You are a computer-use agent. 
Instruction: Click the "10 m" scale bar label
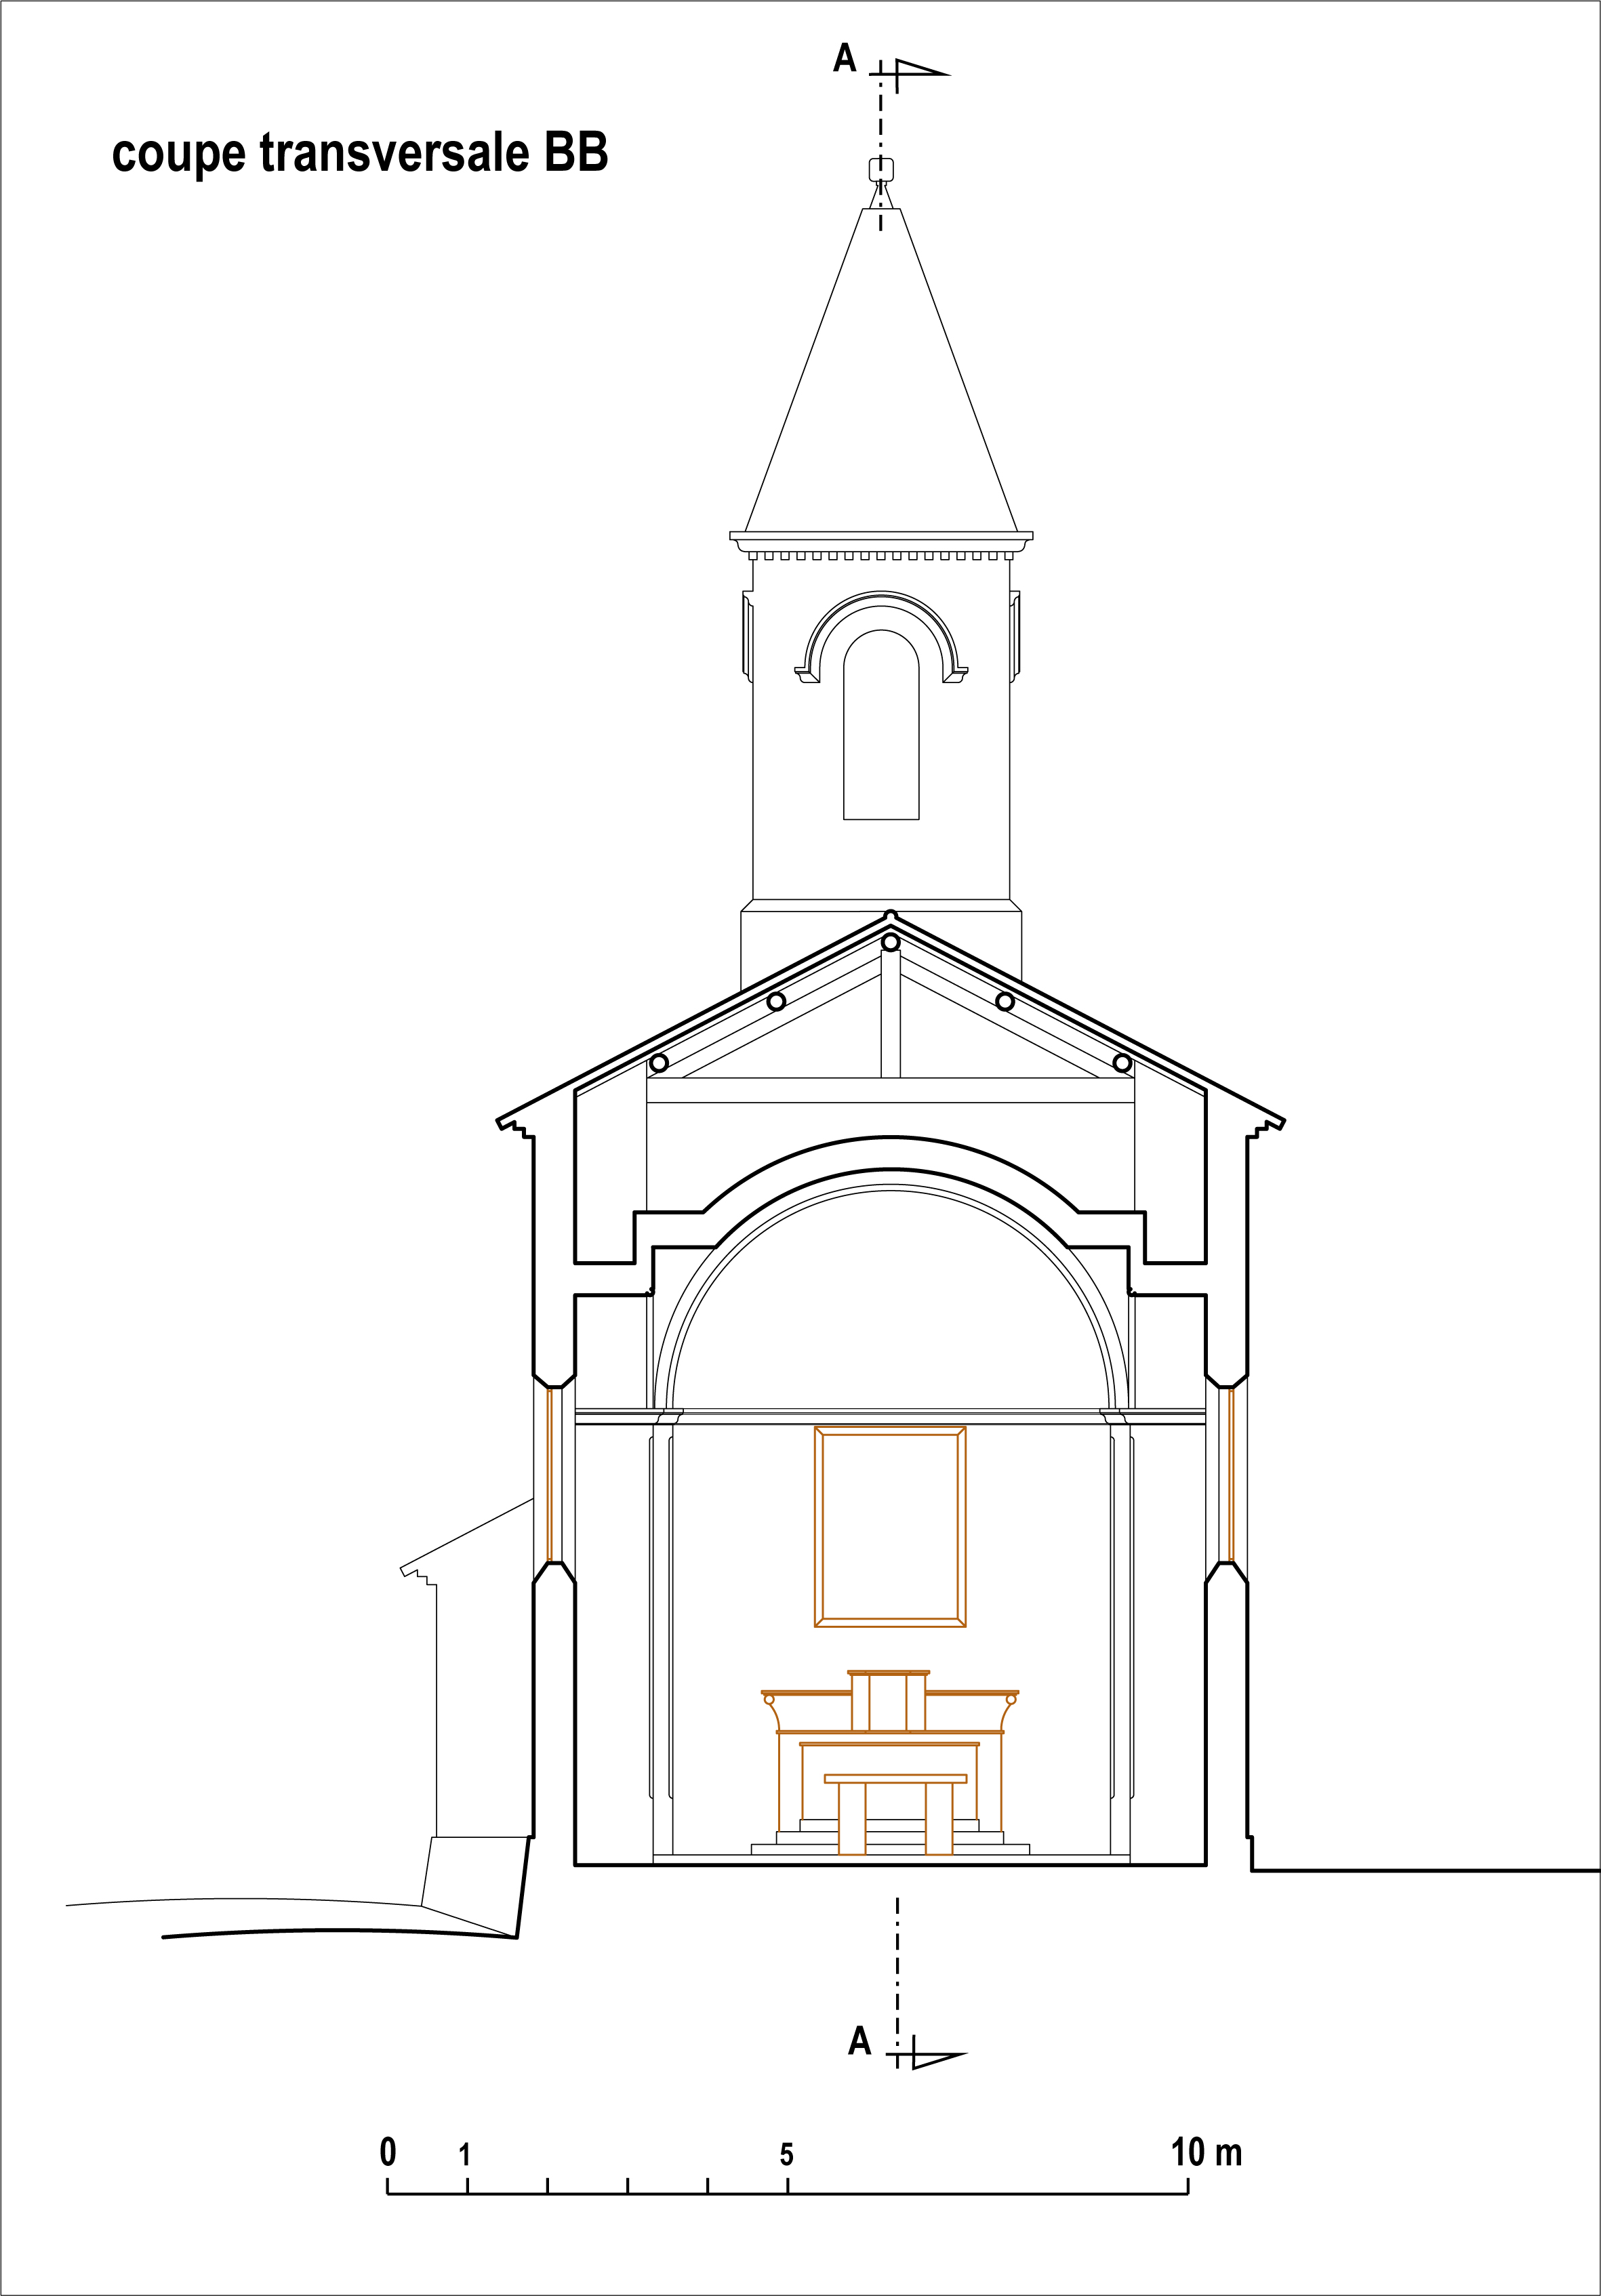[1207, 2152]
